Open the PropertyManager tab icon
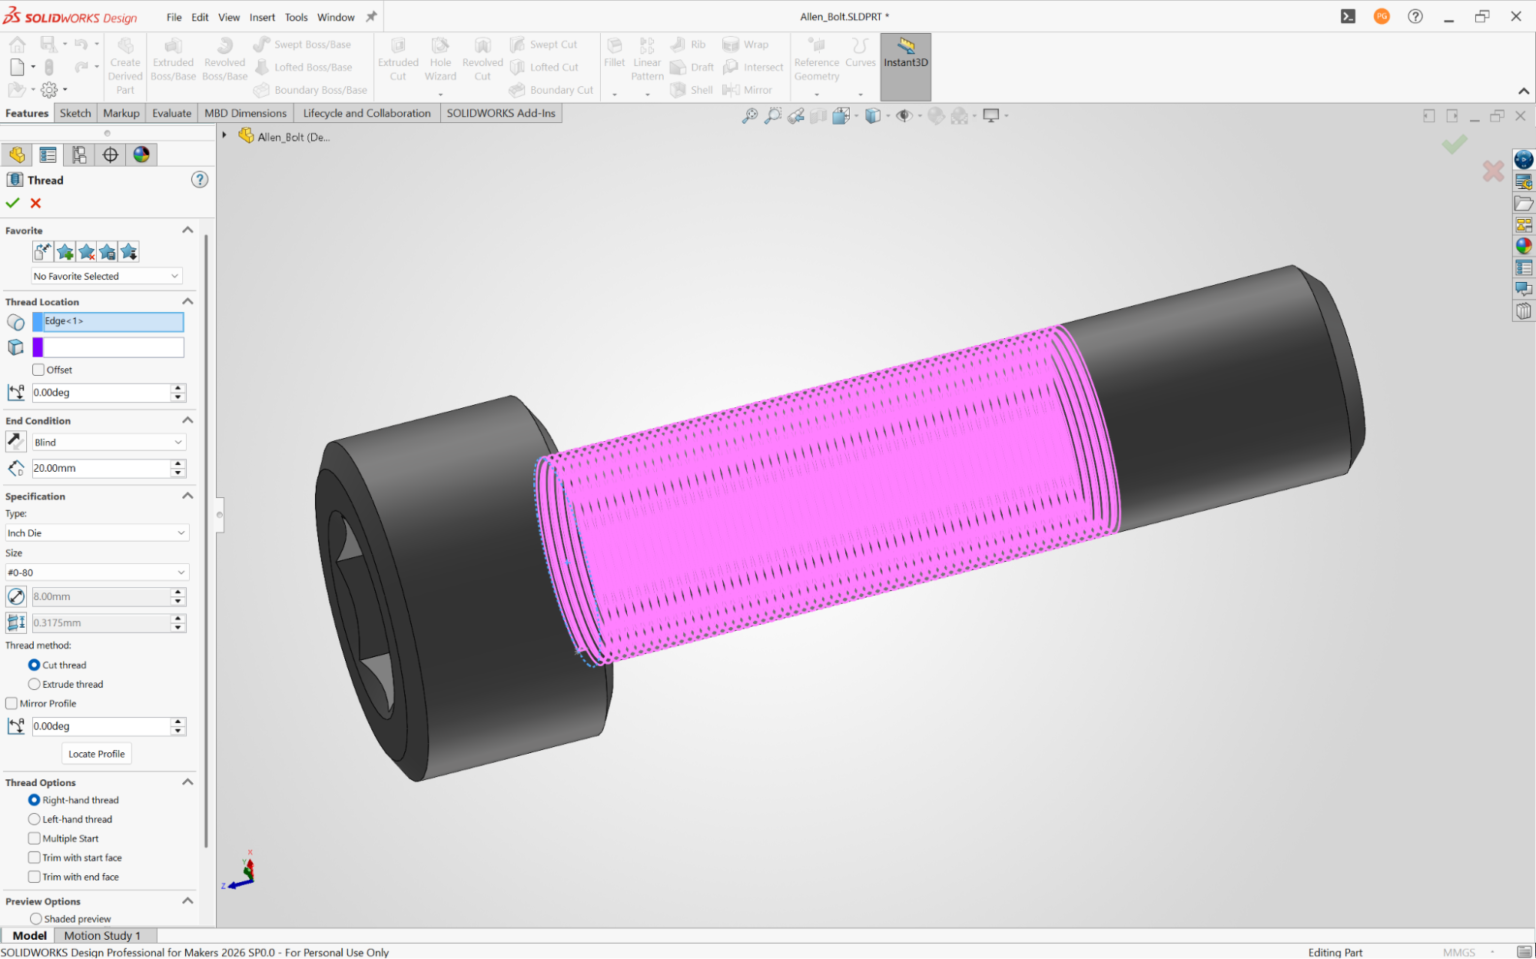This screenshot has height=959, width=1536. pyautogui.click(x=47, y=155)
